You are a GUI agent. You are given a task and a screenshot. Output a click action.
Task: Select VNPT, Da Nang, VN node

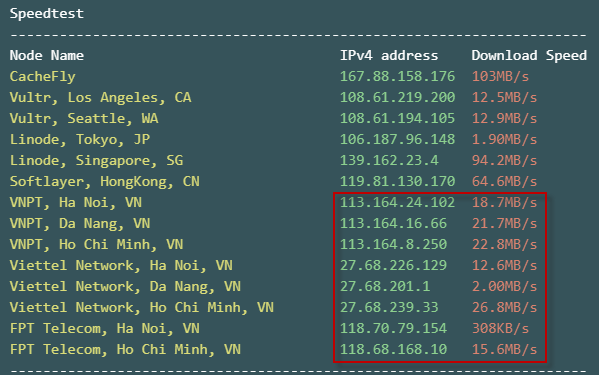pos(80,224)
